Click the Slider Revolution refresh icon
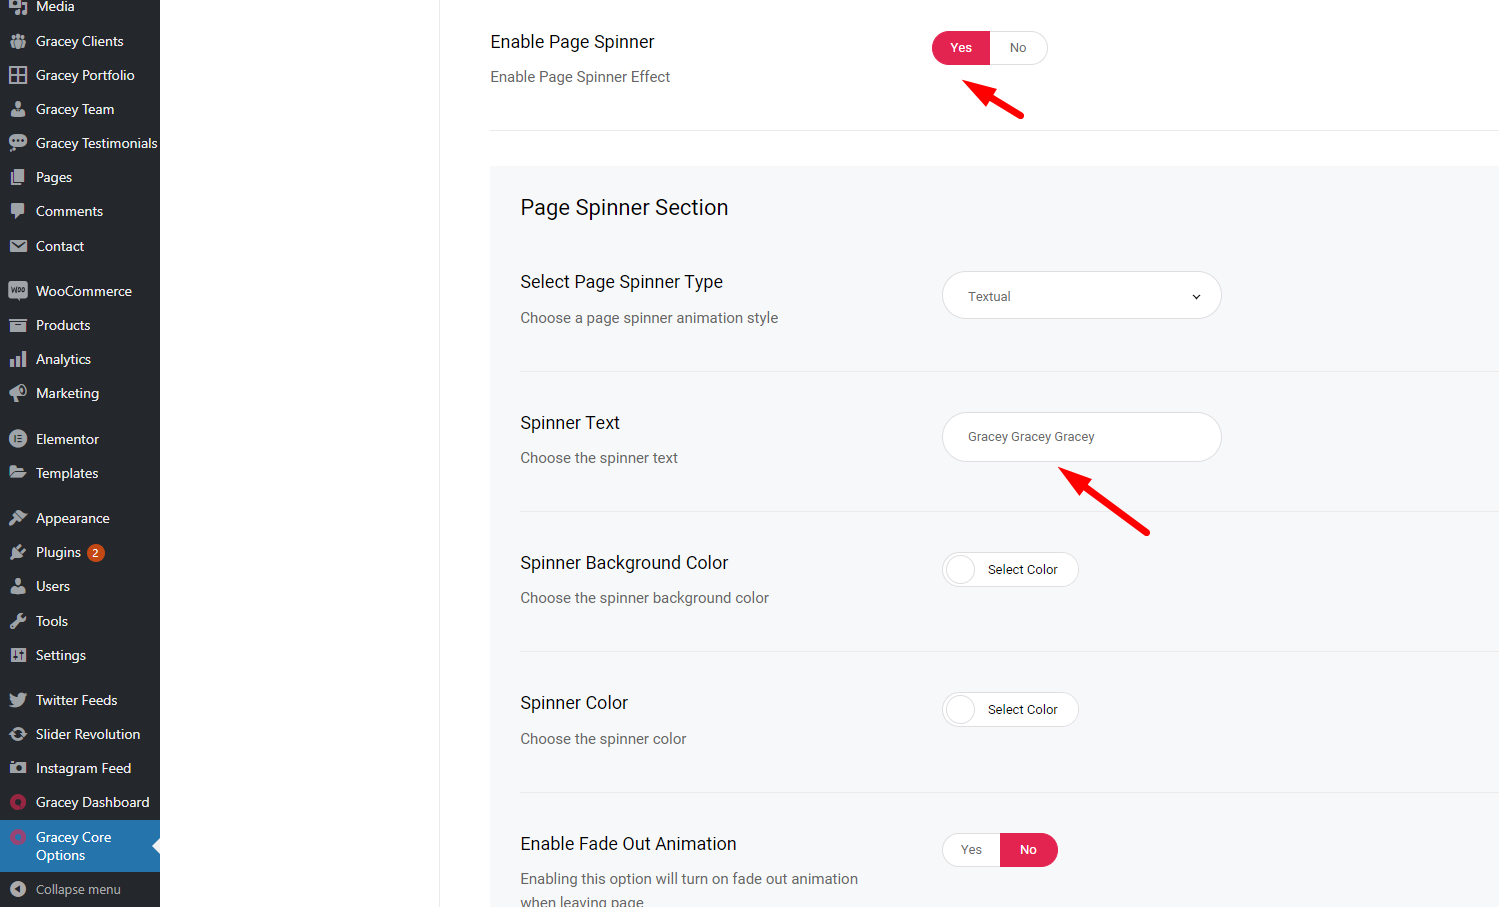1499x907 pixels. point(18,734)
